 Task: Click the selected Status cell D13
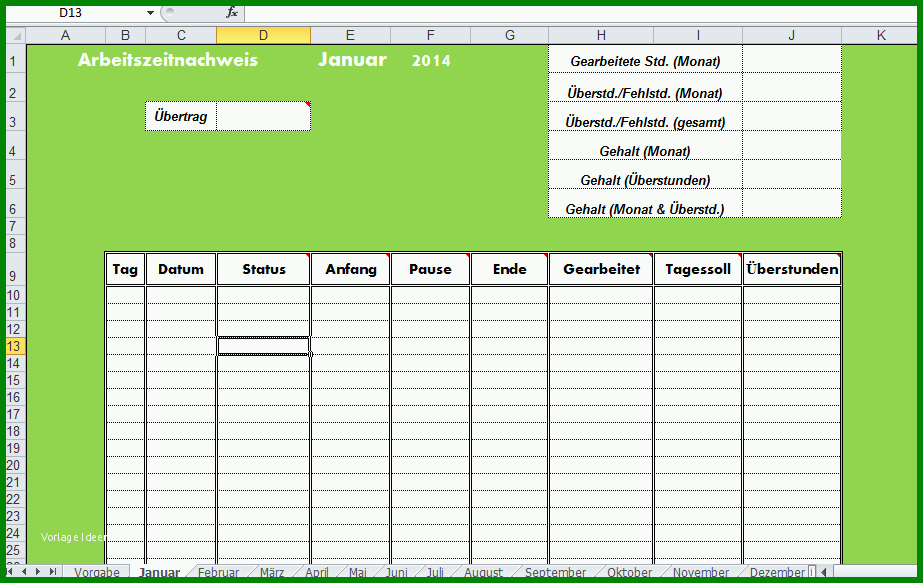point(263,346)
